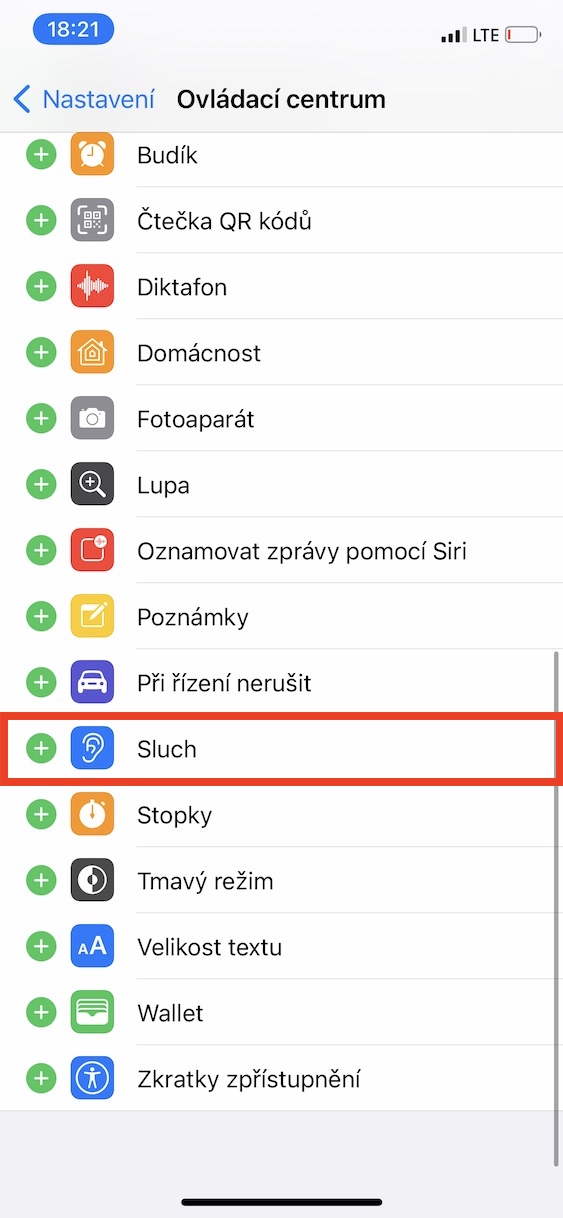Tap the Čtečka QR kódů scanner icon
This screenshot has width=563, height=1218.
click(x=92, y=221)
